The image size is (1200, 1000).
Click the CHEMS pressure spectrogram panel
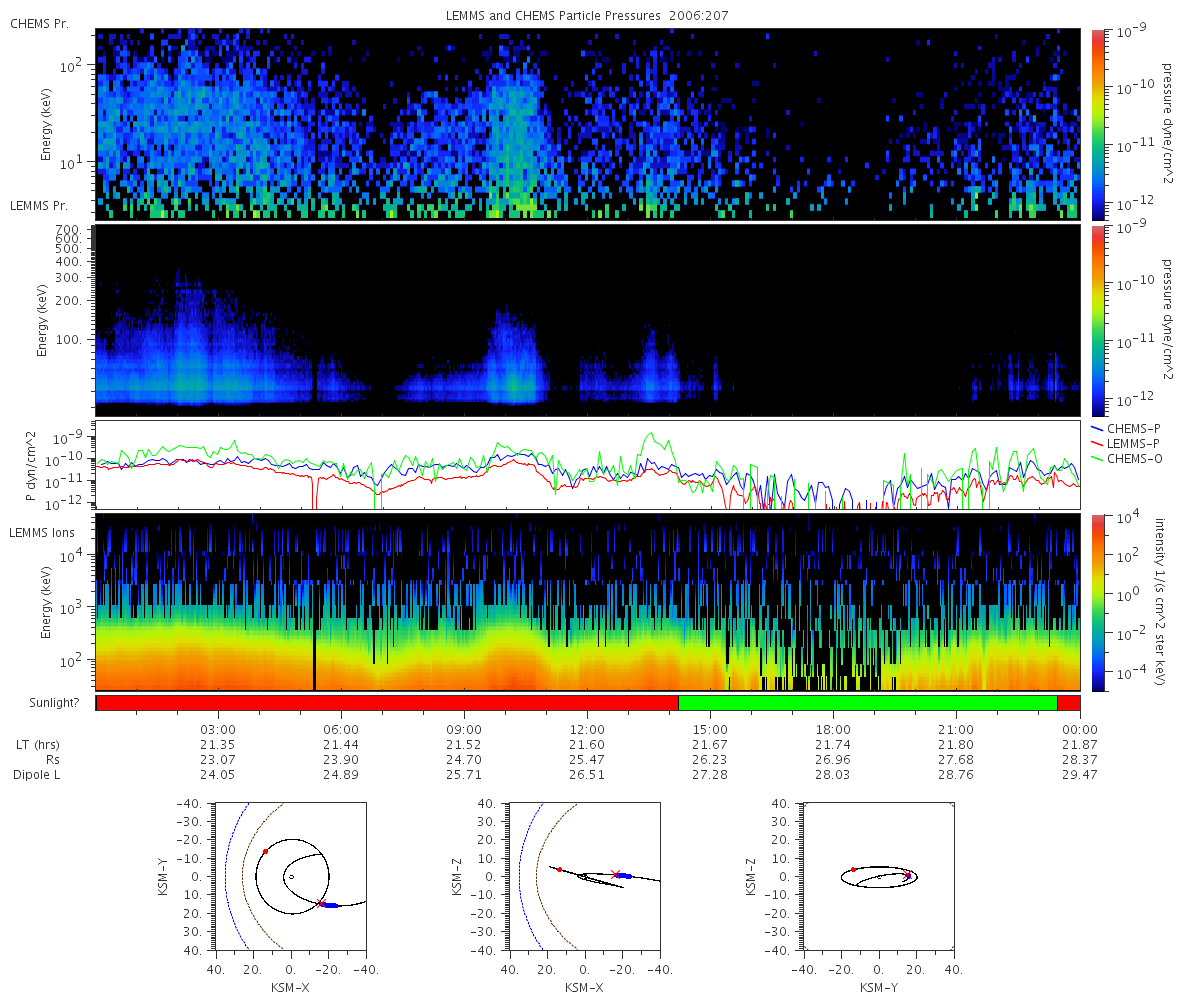[588, 124]
